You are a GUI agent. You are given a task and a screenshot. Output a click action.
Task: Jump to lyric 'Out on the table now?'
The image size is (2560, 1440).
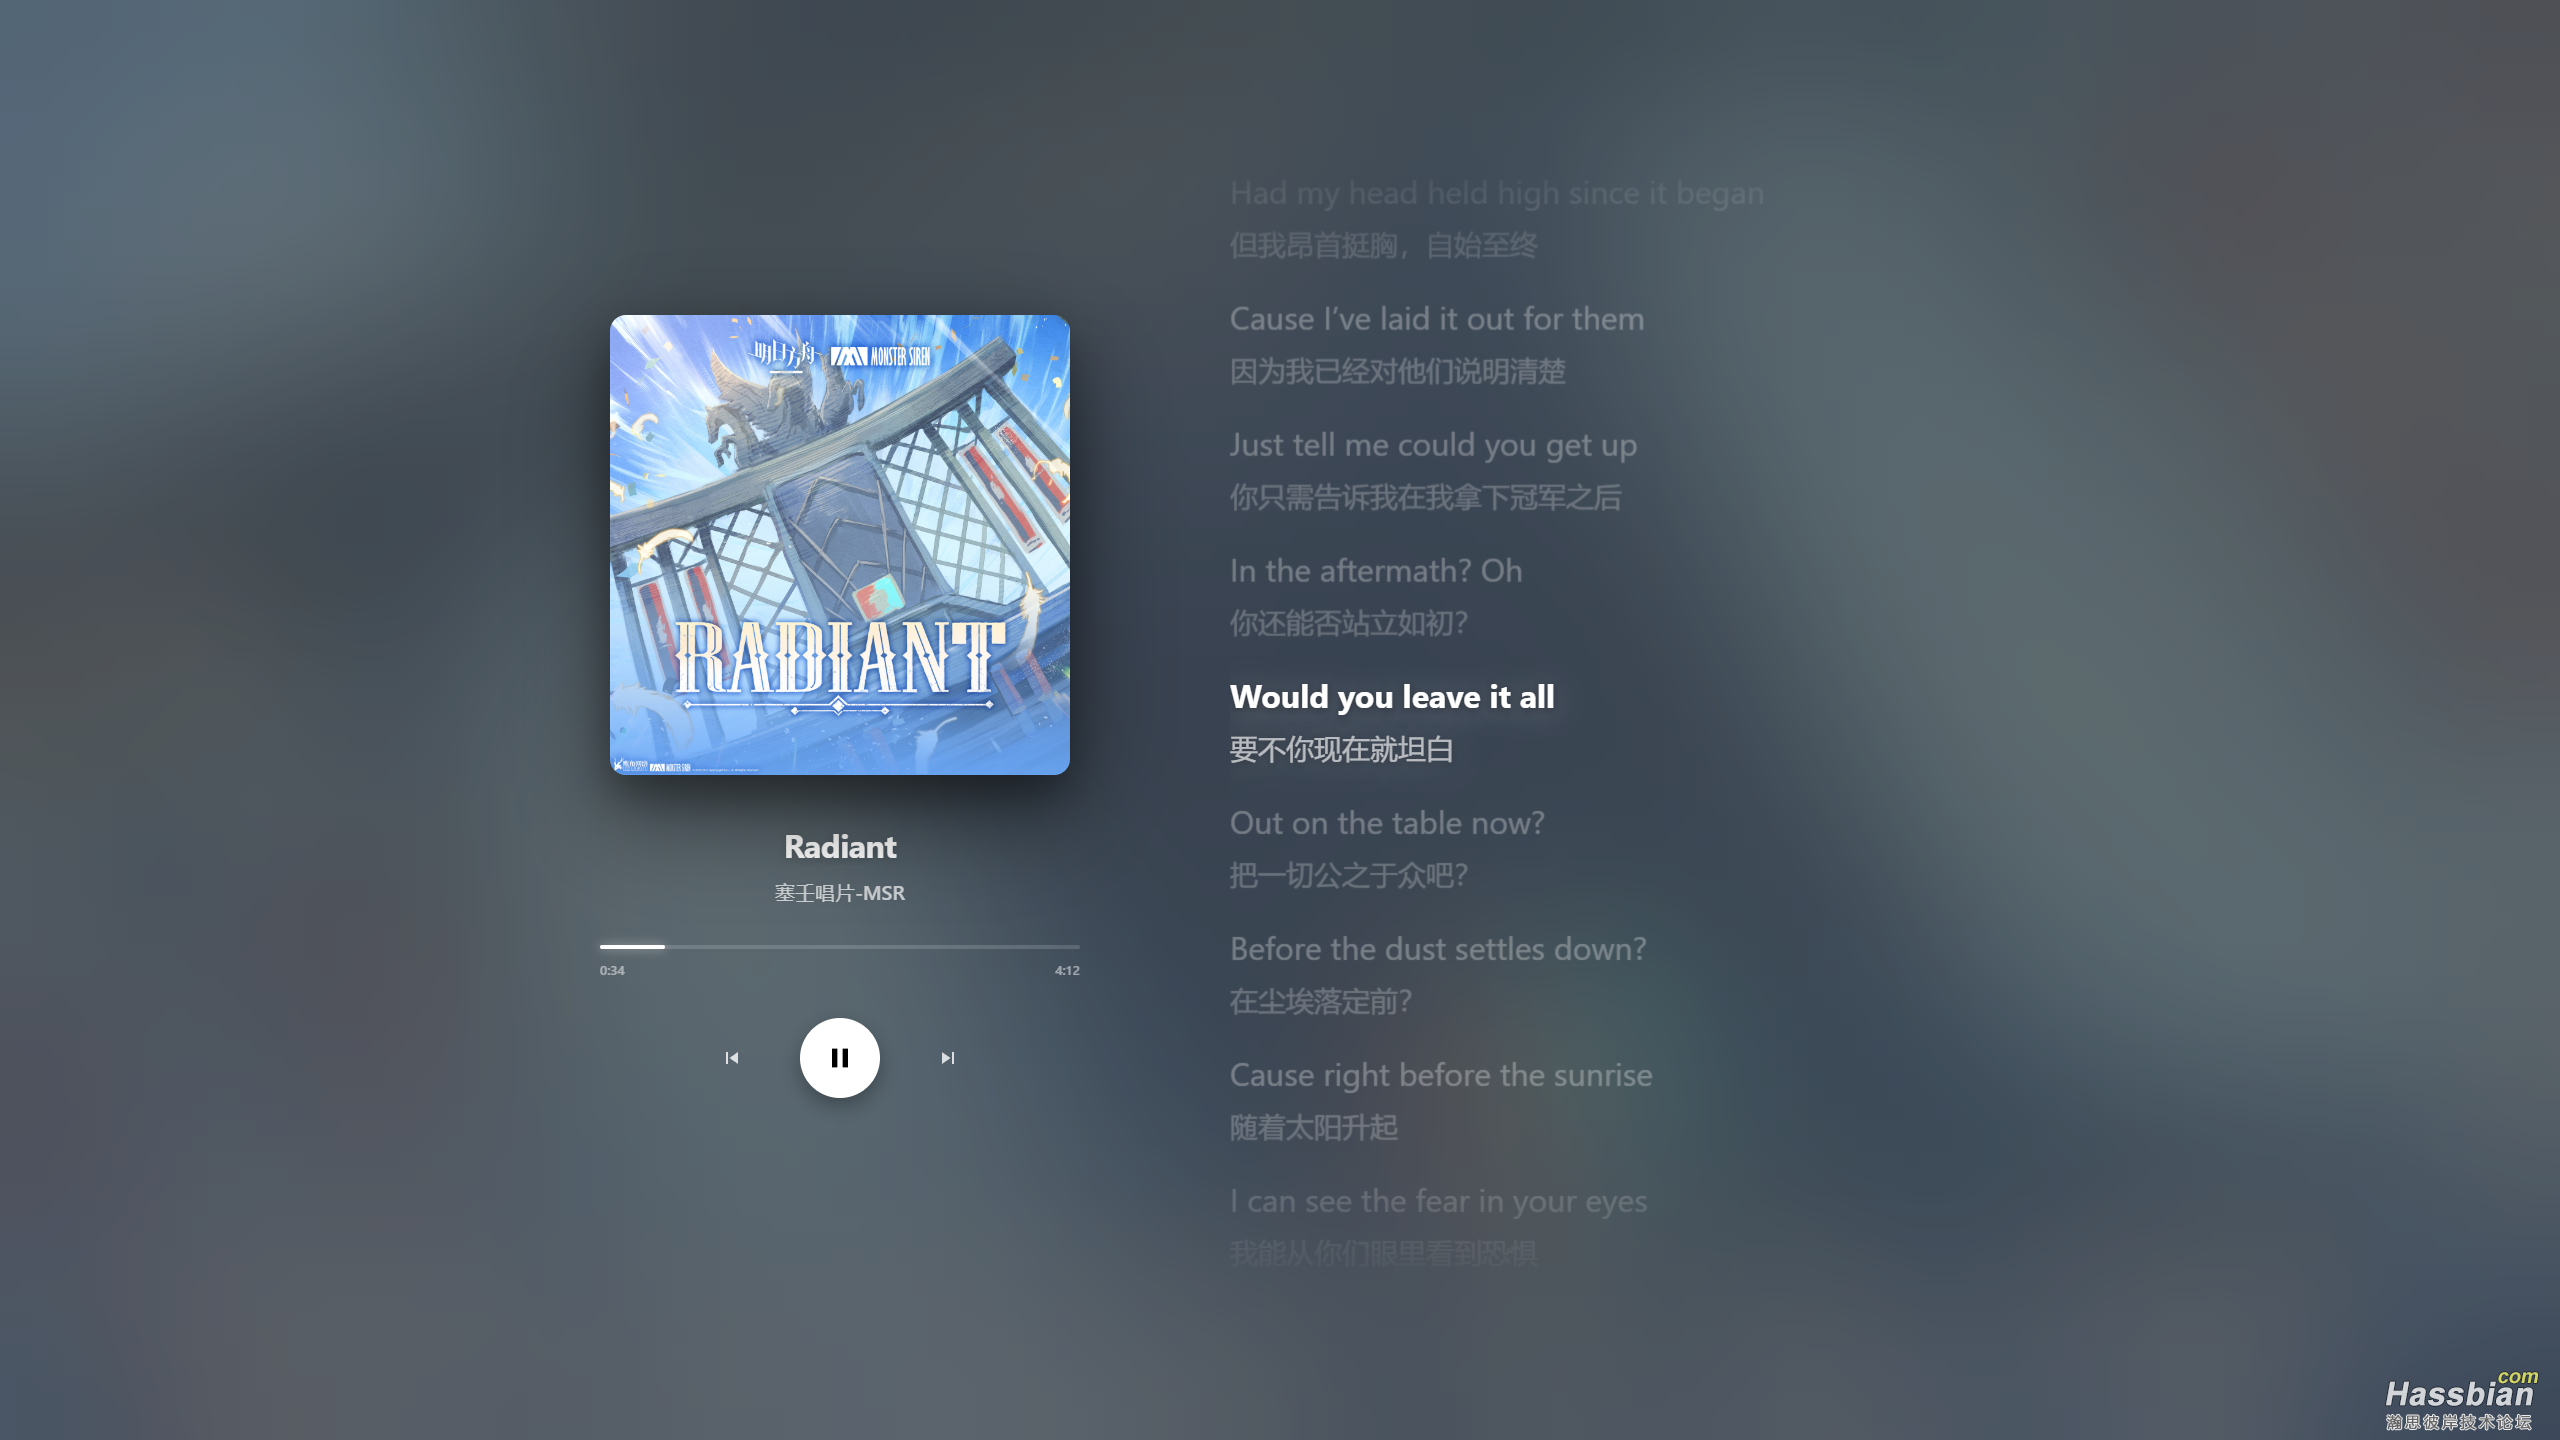(1387, 823)
